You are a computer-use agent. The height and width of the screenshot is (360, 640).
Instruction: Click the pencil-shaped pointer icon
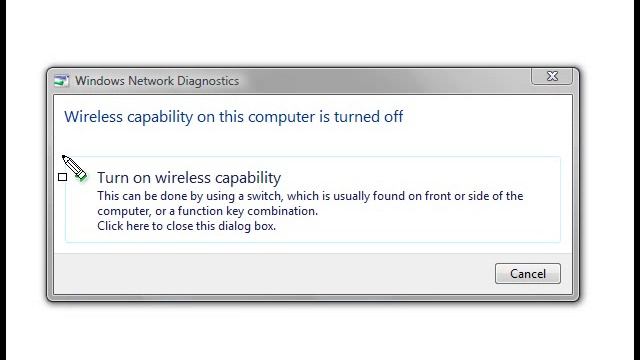74,168
